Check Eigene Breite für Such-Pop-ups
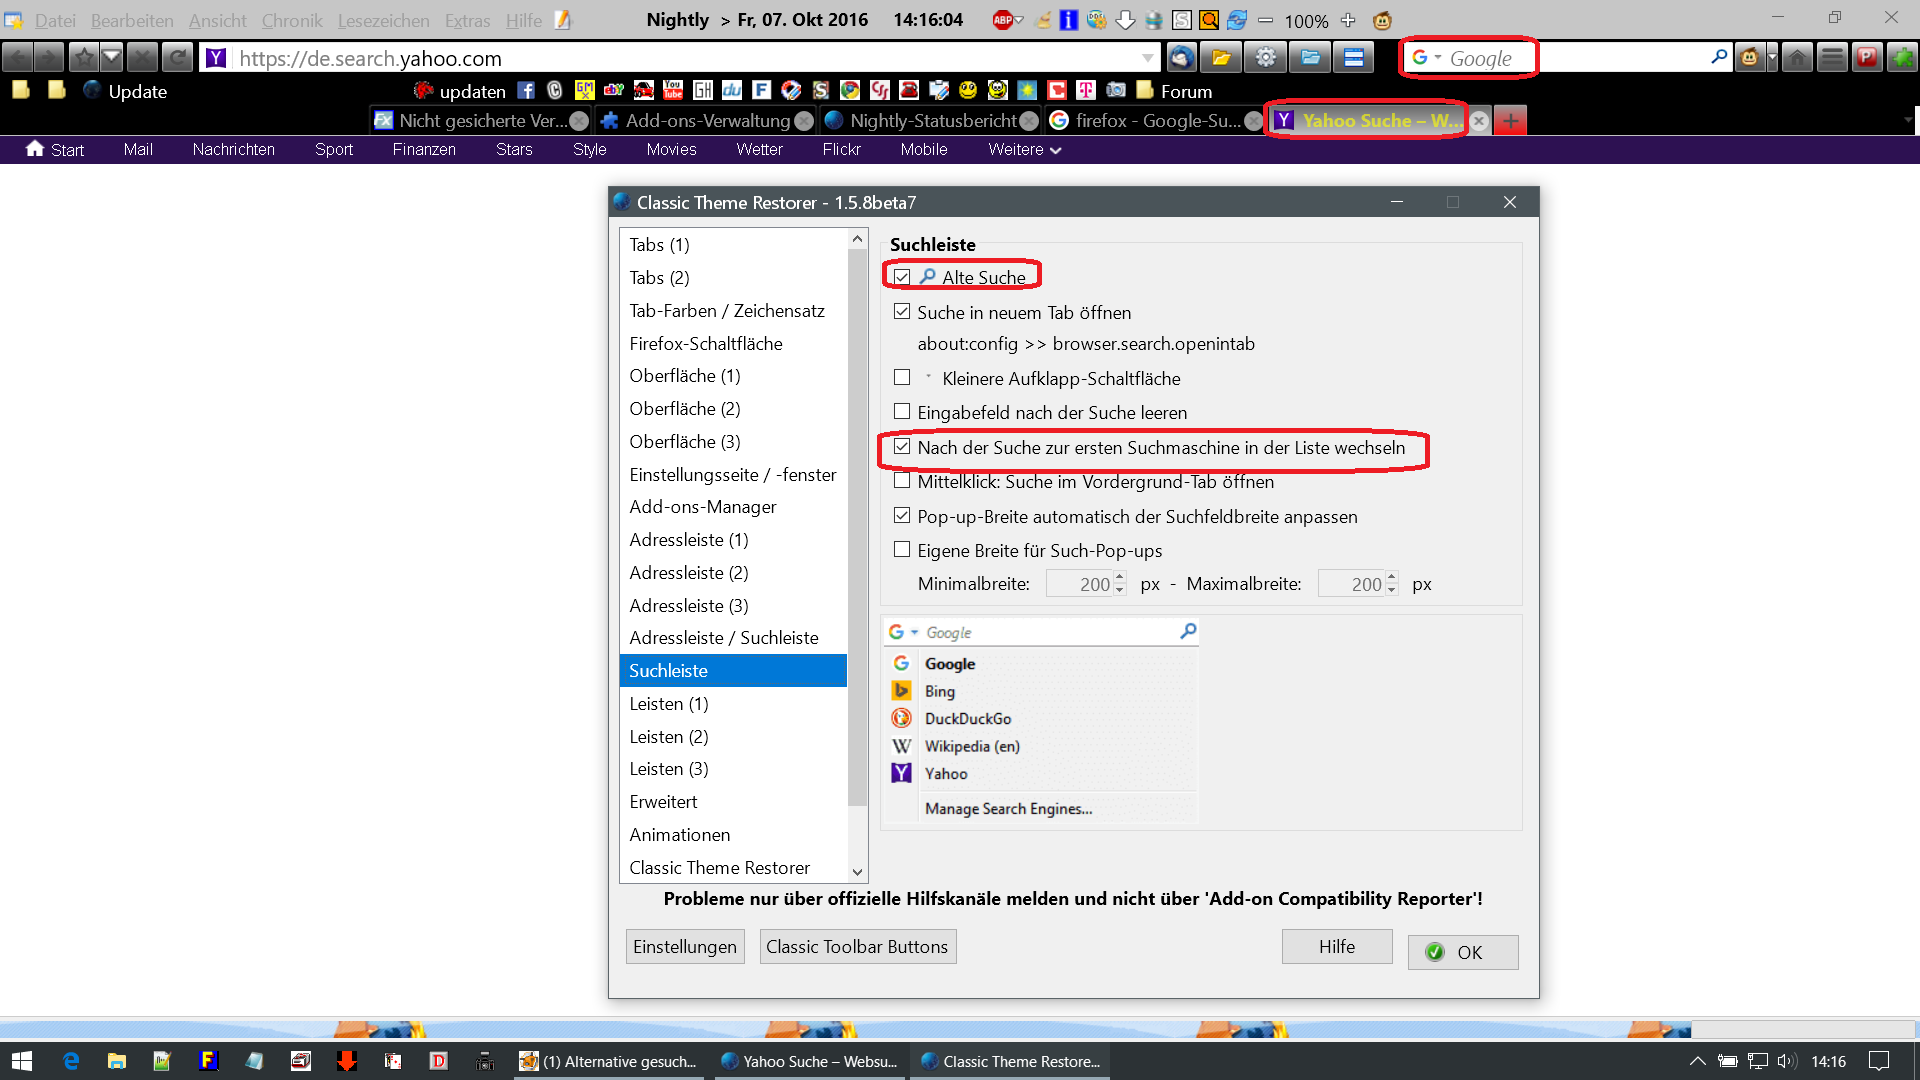 click(x=902, y=550)
